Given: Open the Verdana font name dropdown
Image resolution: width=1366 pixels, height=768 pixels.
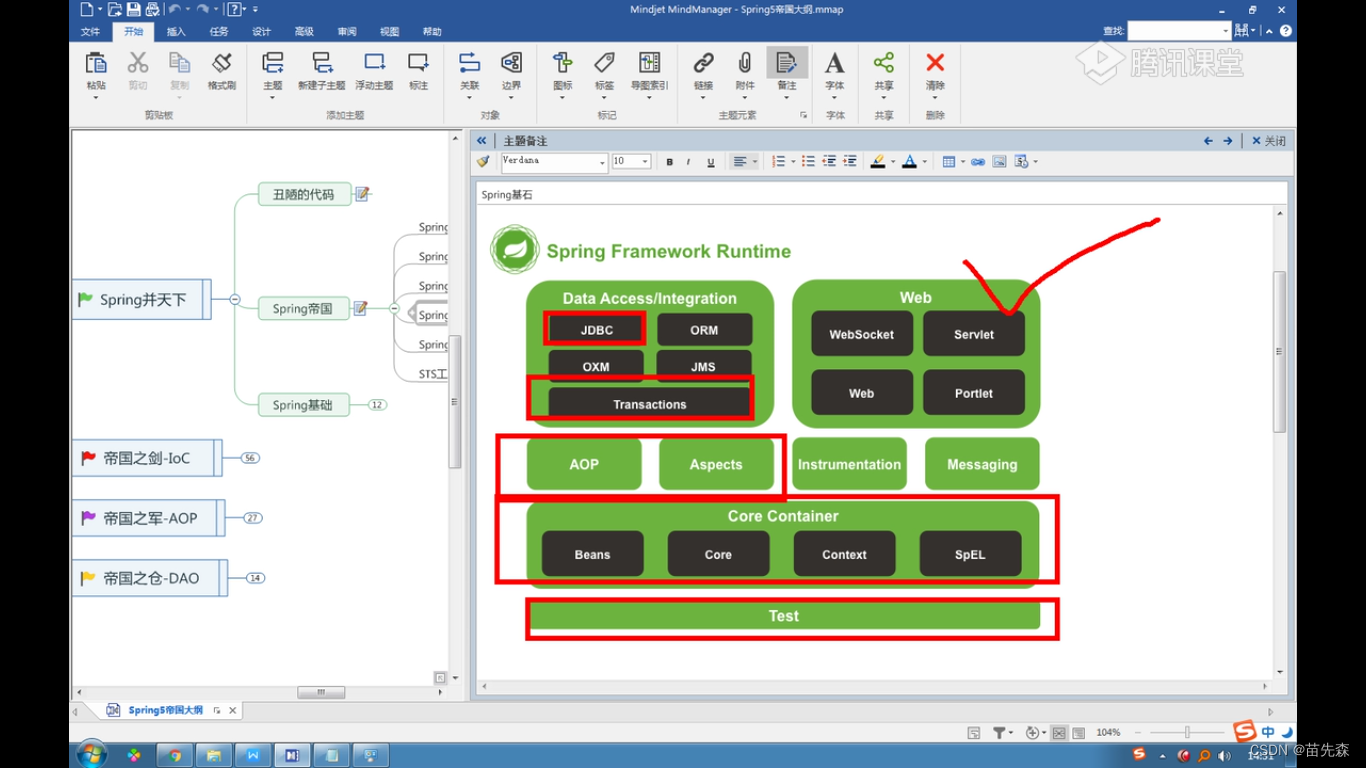Looking at the screenshot, I should pos(603,162).
